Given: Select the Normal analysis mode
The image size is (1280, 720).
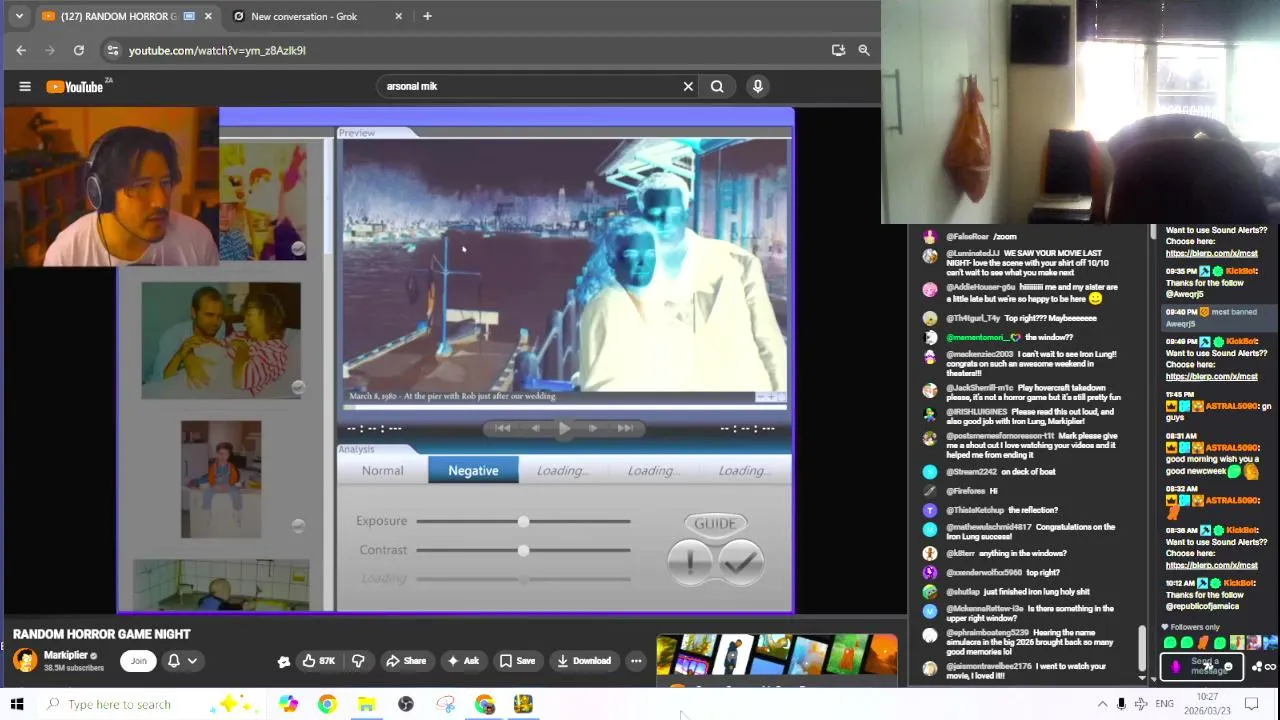Looking at the screenshot, I should point(383,471).
